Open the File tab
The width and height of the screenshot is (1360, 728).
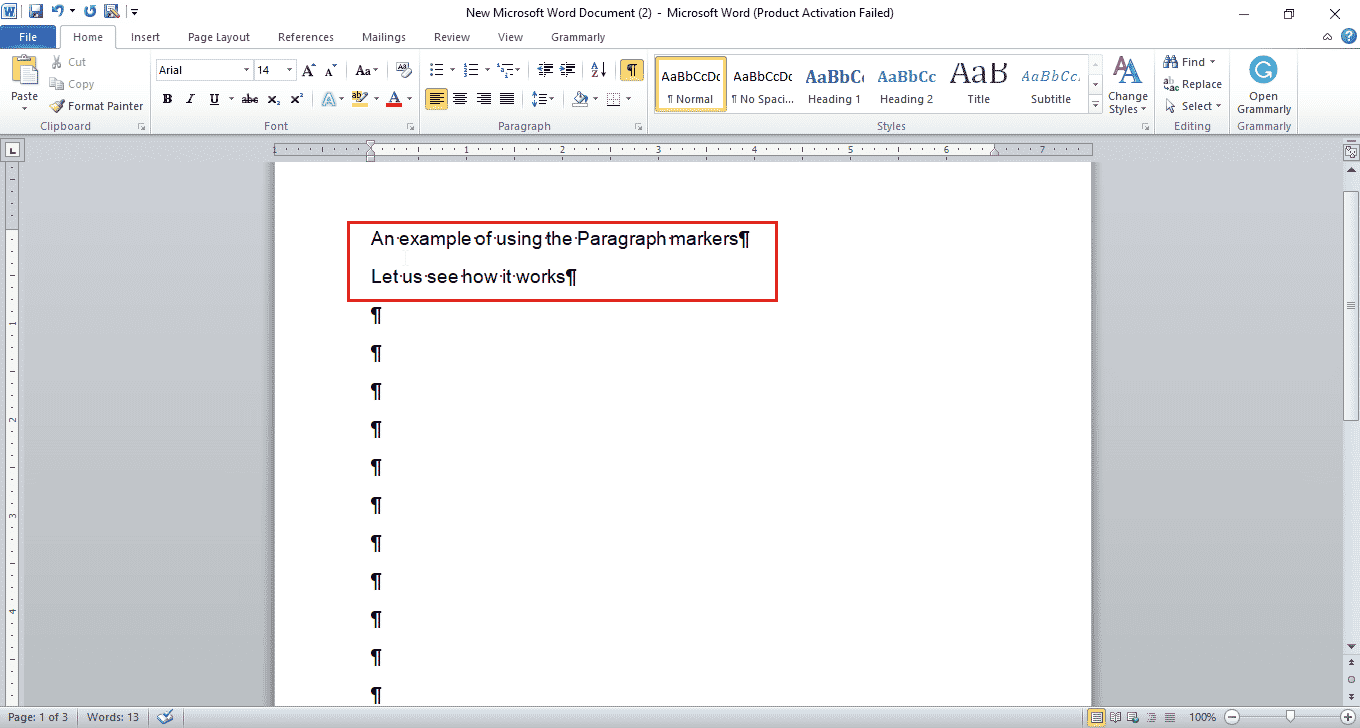point(28,37)
